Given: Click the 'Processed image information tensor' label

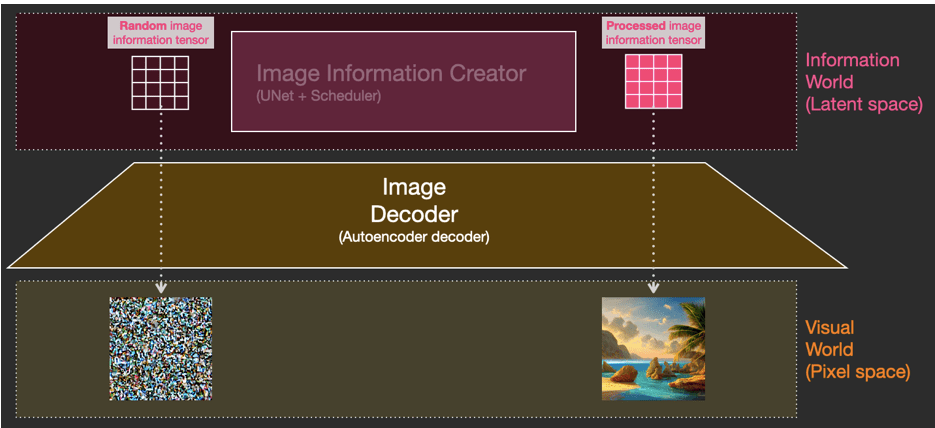Looking at the screenshot, I should (653, 33).
